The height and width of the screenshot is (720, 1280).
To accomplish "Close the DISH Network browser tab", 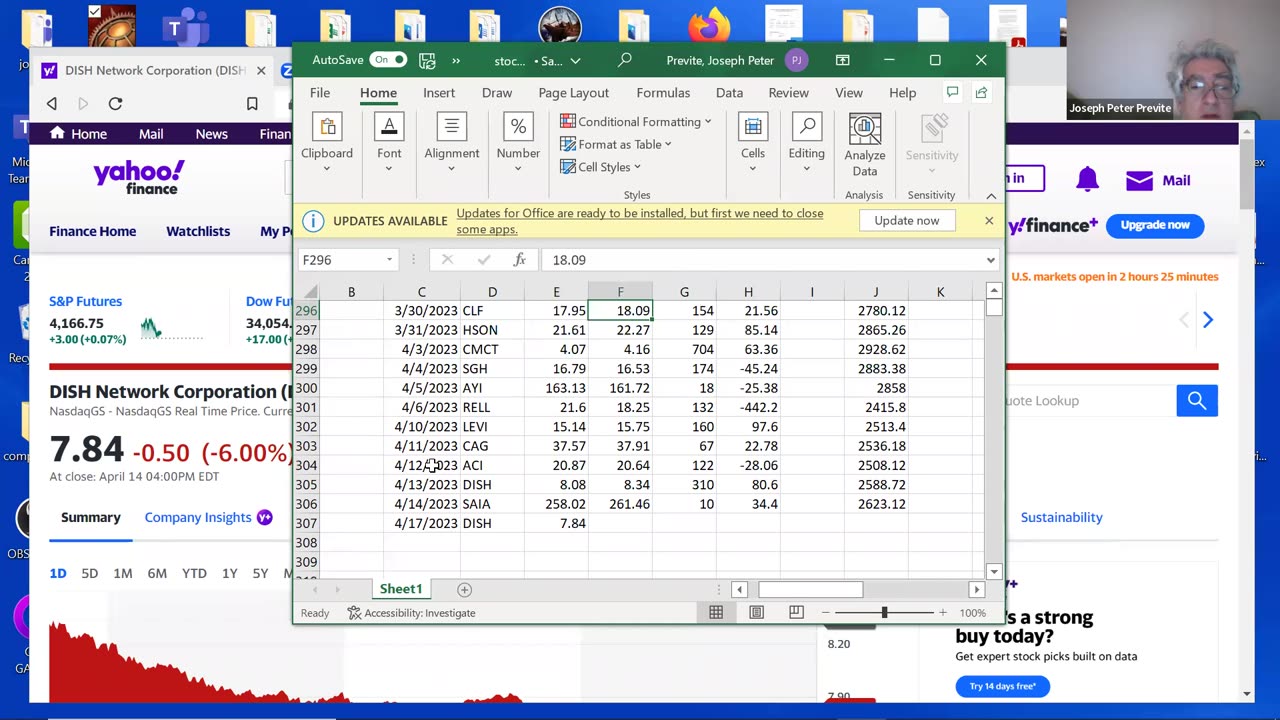I will tap(261, 70).
